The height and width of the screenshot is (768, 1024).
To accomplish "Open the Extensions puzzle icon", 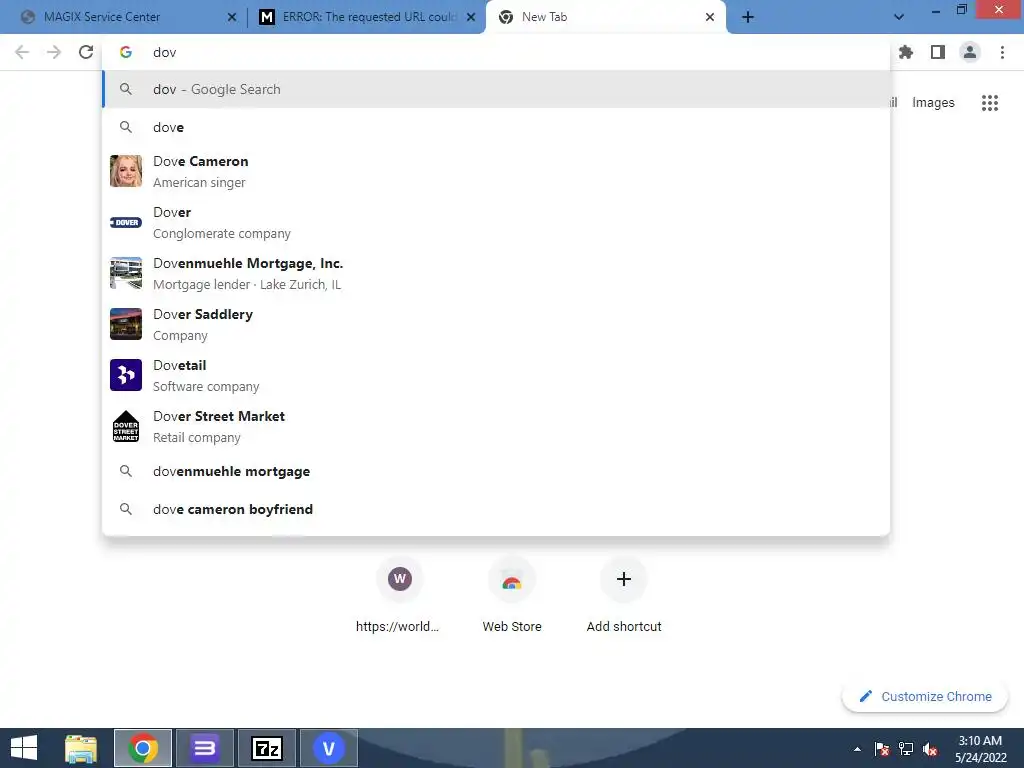I will (x=906, y=52).
